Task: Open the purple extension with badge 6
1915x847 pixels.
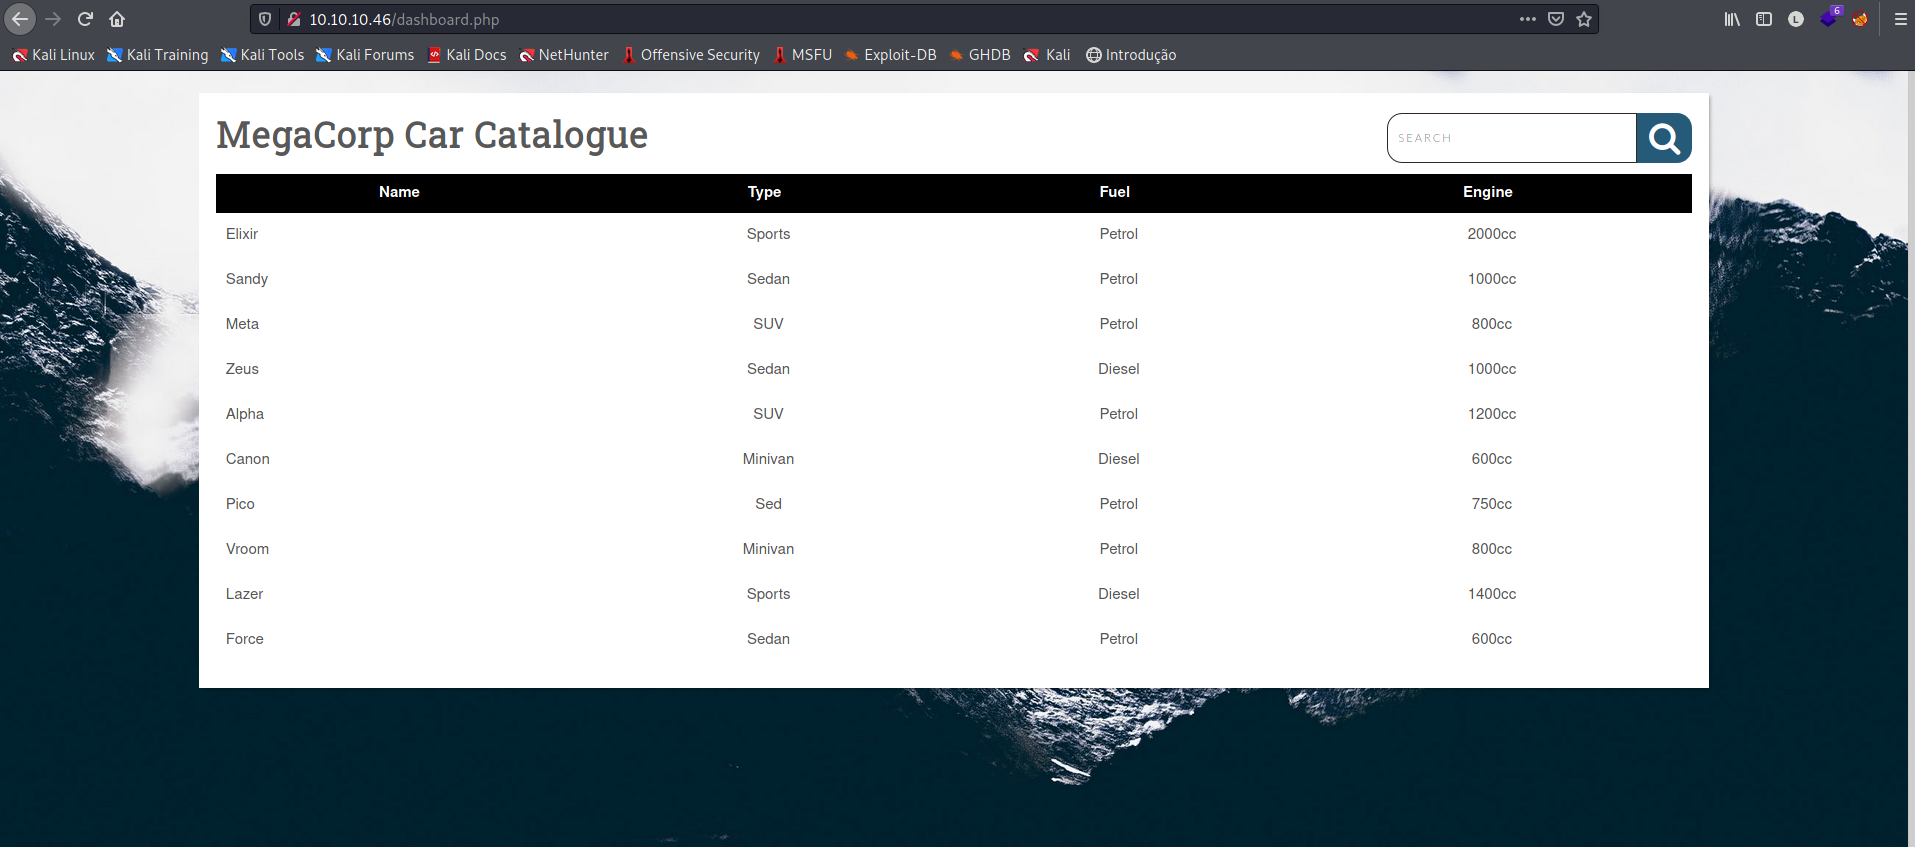Action: pos(1828,19)
